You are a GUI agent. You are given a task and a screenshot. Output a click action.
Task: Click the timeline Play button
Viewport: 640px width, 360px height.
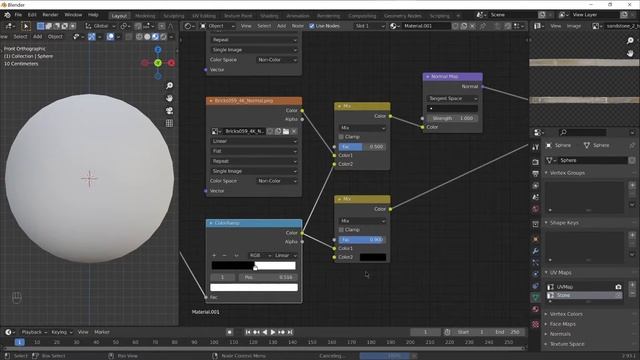pos(273,332)
